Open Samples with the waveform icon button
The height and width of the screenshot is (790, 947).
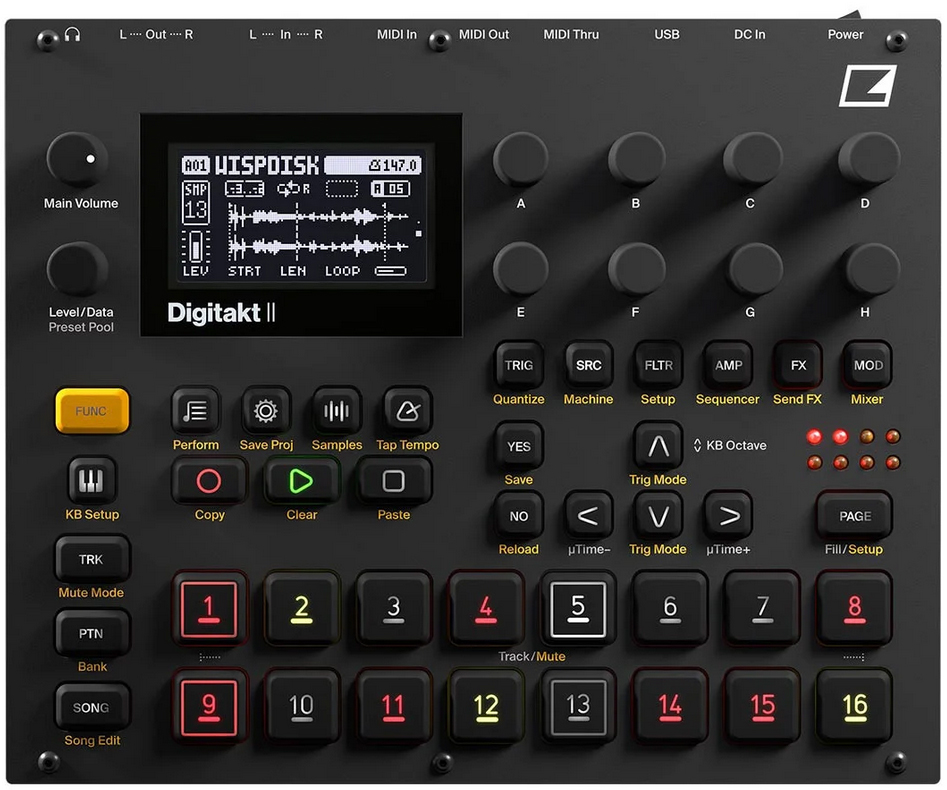pyautogui.click(x=337, y=411)
